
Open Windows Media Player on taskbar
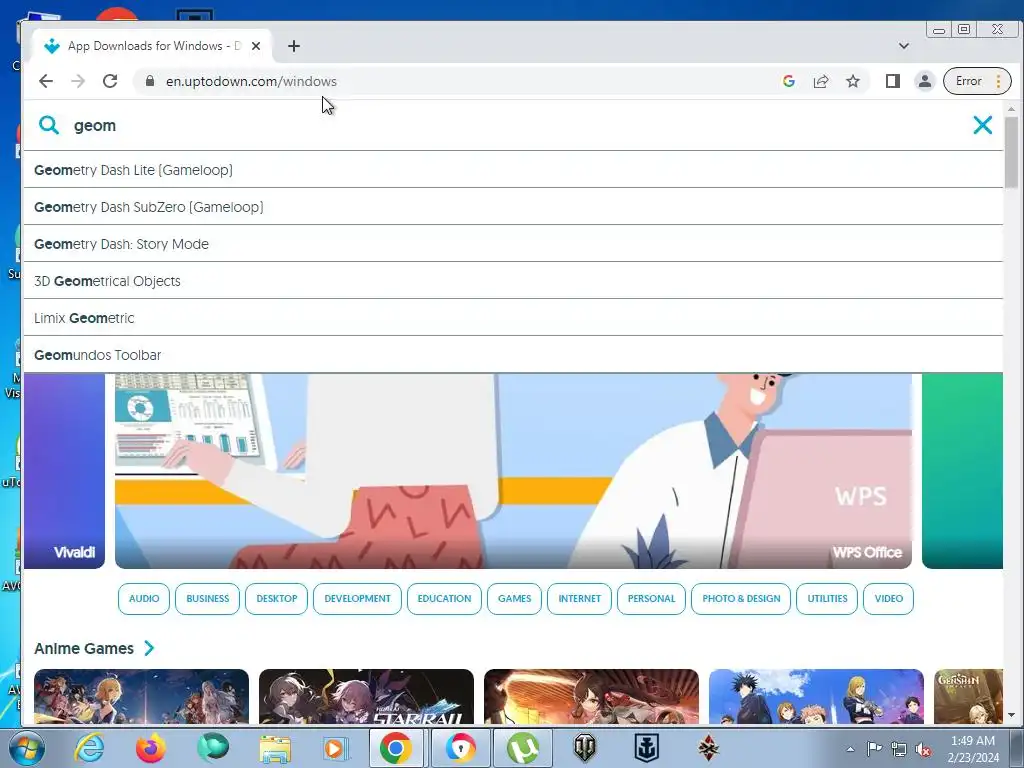coord(337,748)
